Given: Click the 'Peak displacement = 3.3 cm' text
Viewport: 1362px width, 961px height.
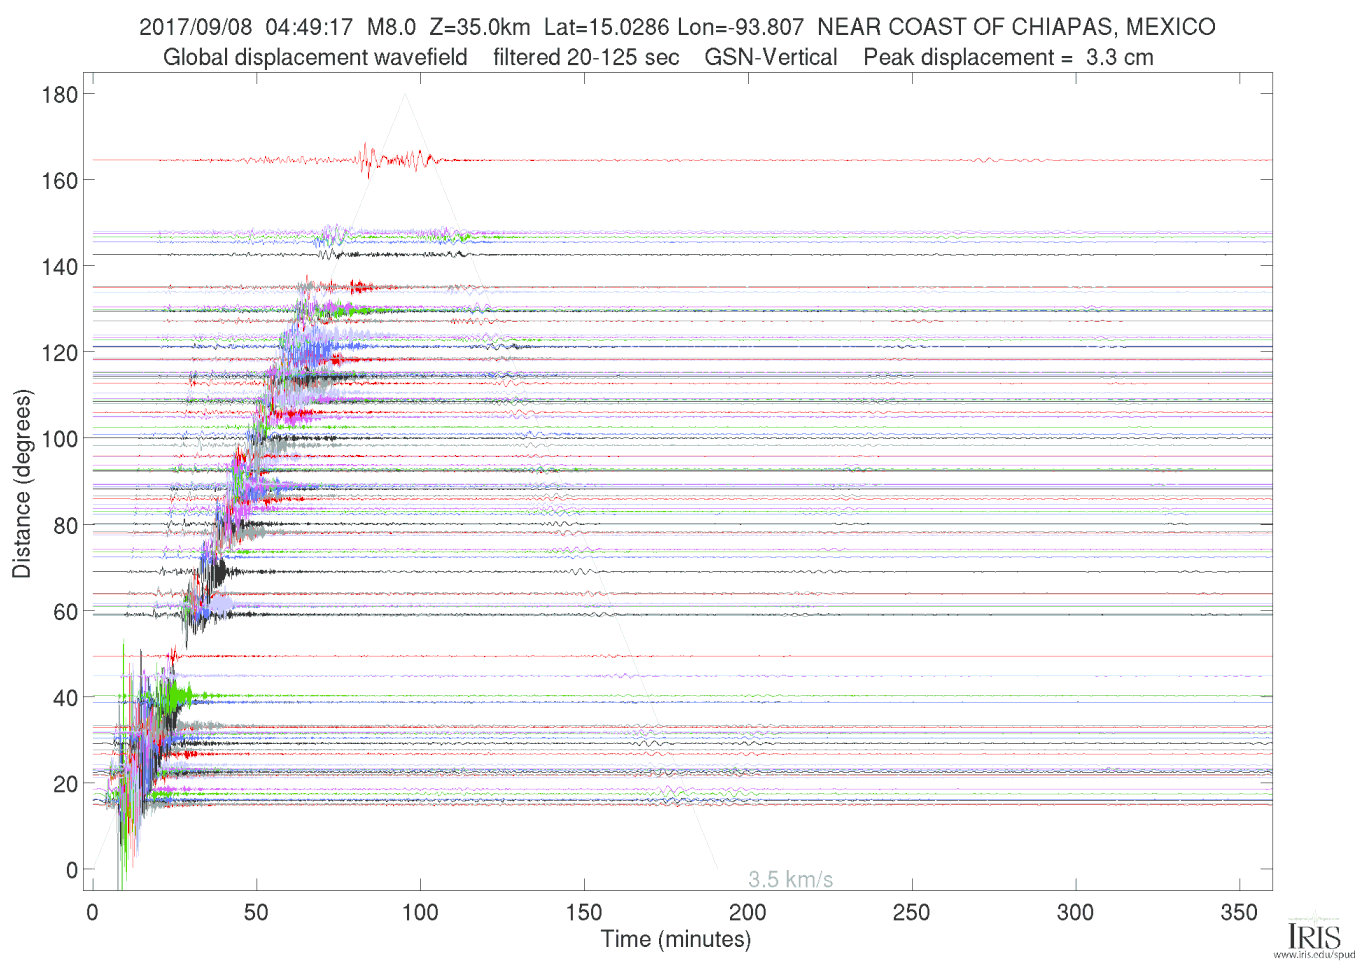Looking at the screenshot, I should 1008,57.
